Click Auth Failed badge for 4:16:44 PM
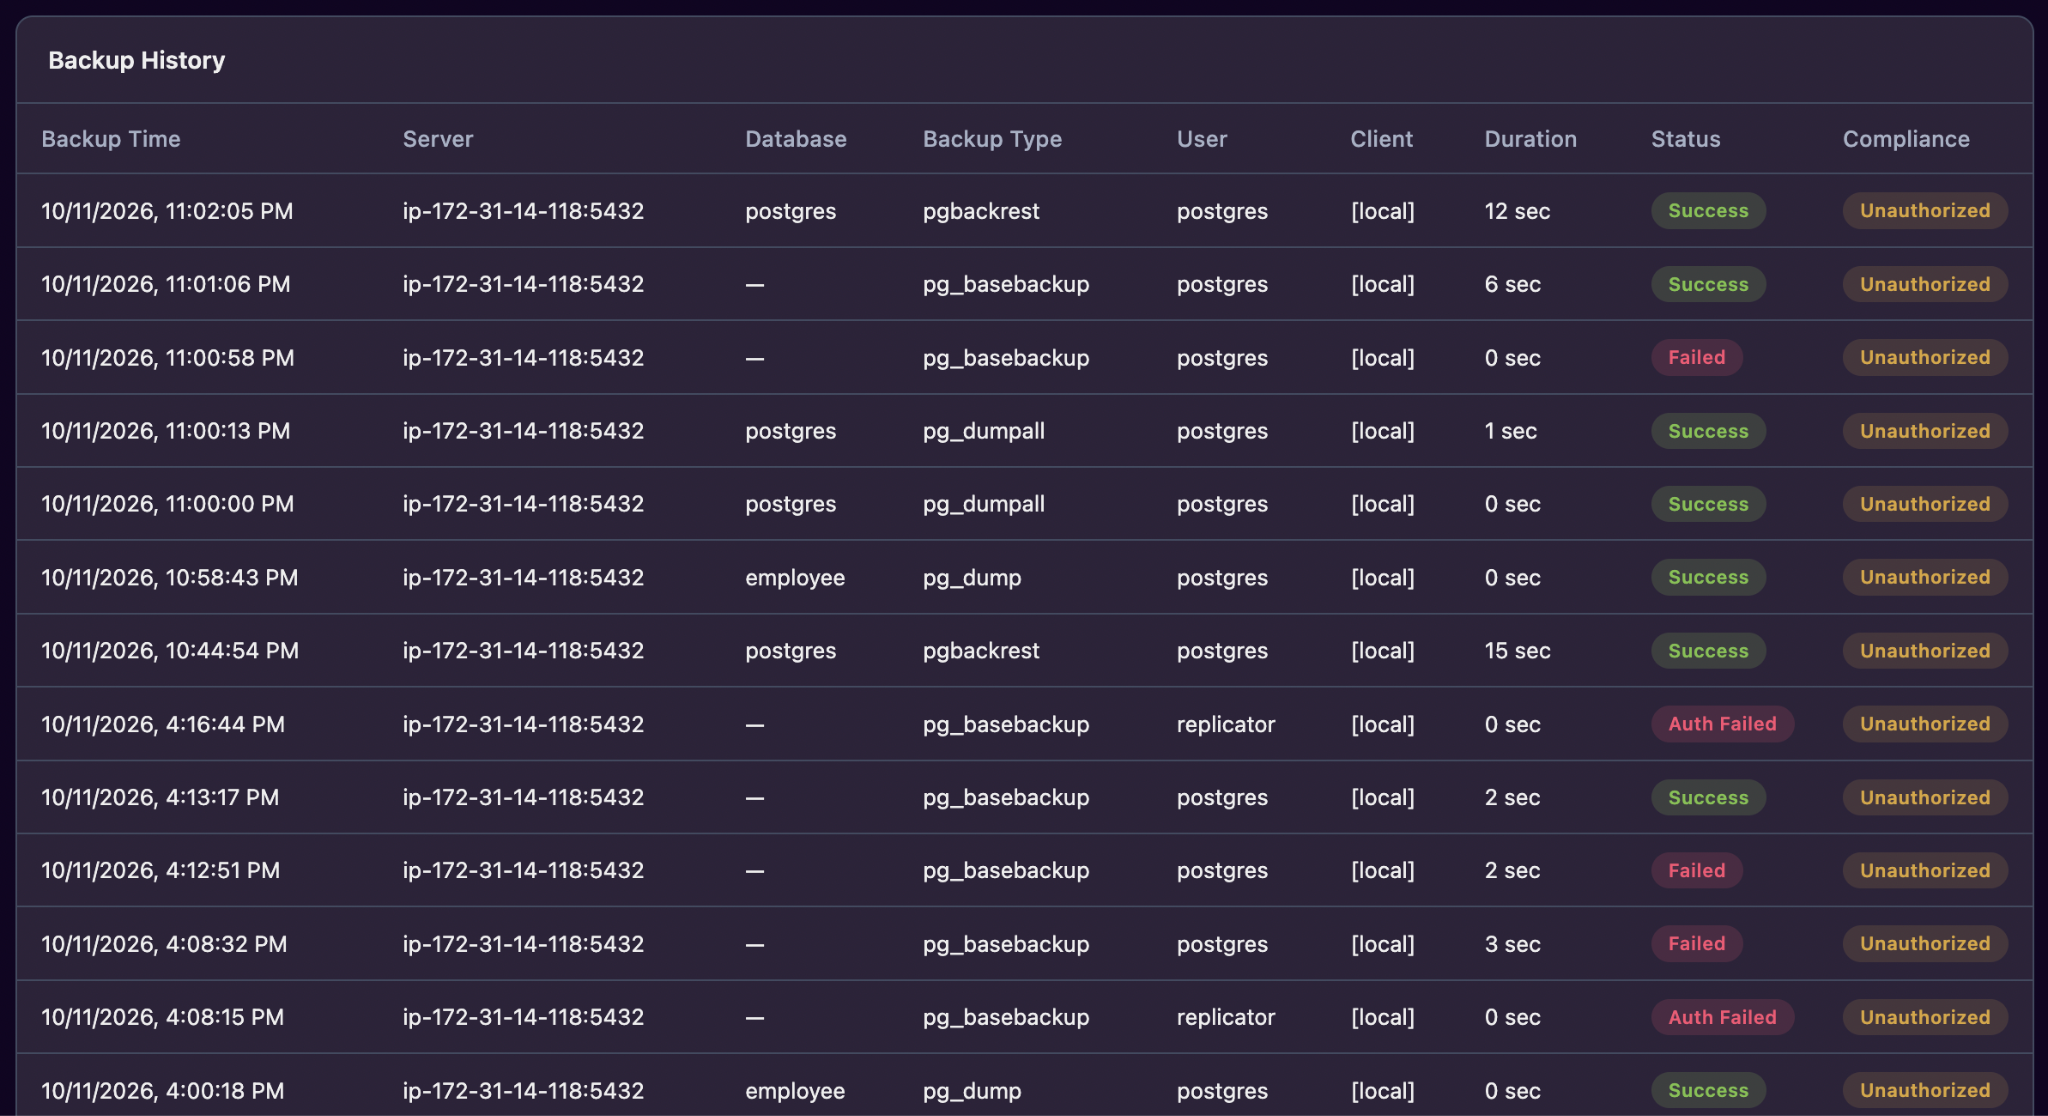The height and width of the screenshot is (1116, 2048). coord(1722,724)
